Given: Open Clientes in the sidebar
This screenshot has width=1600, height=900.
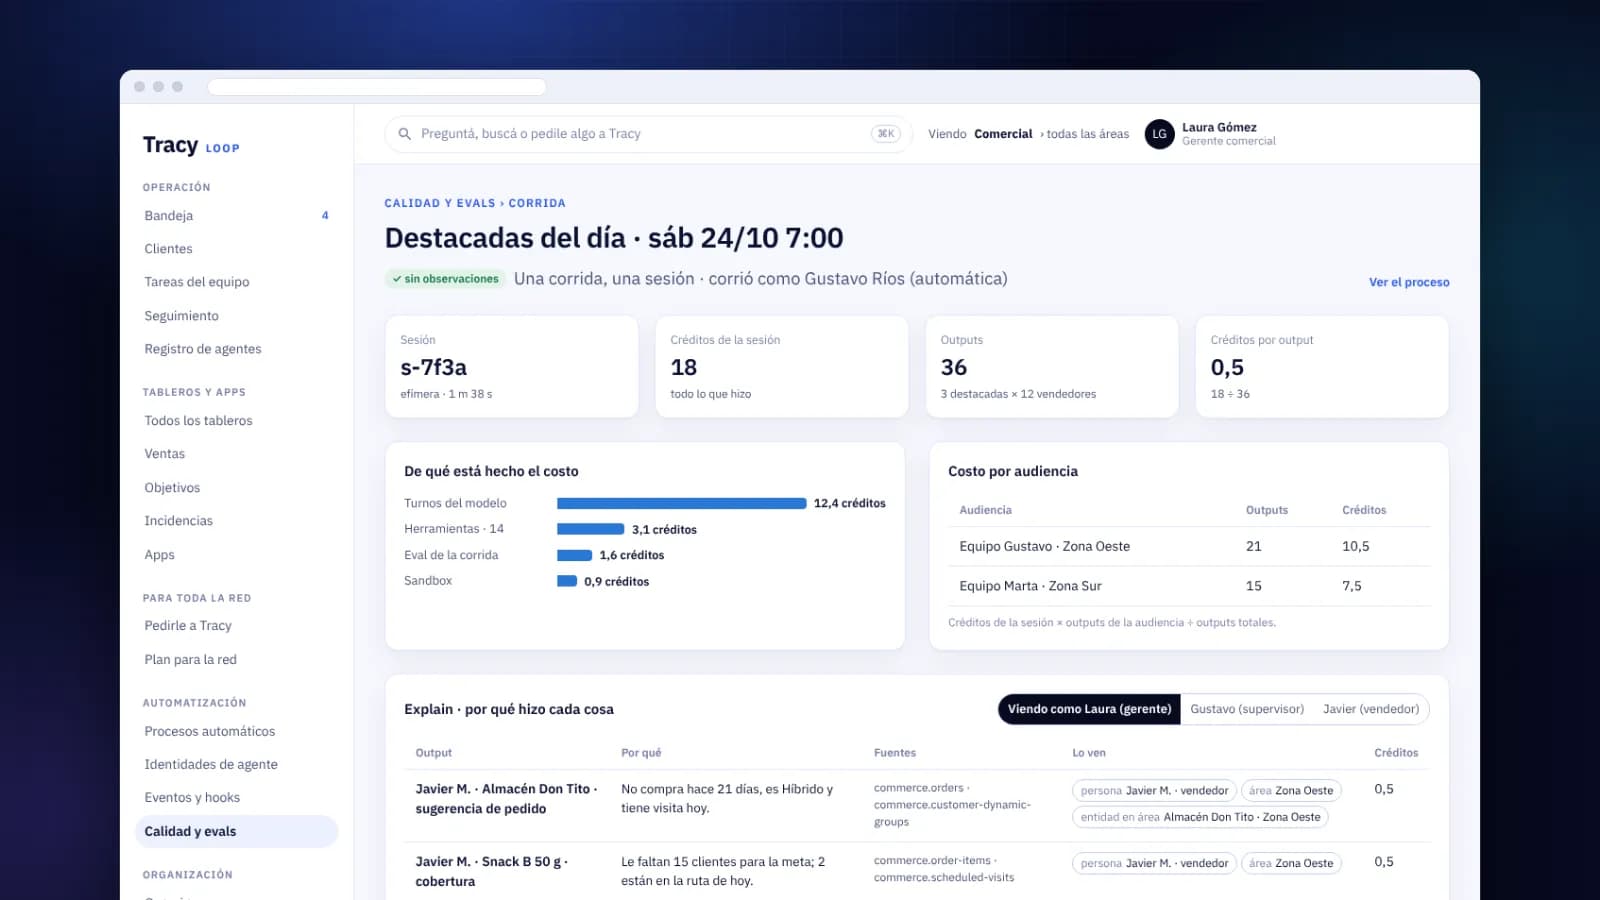Looking at the screenshot, I should pos(236,249).
